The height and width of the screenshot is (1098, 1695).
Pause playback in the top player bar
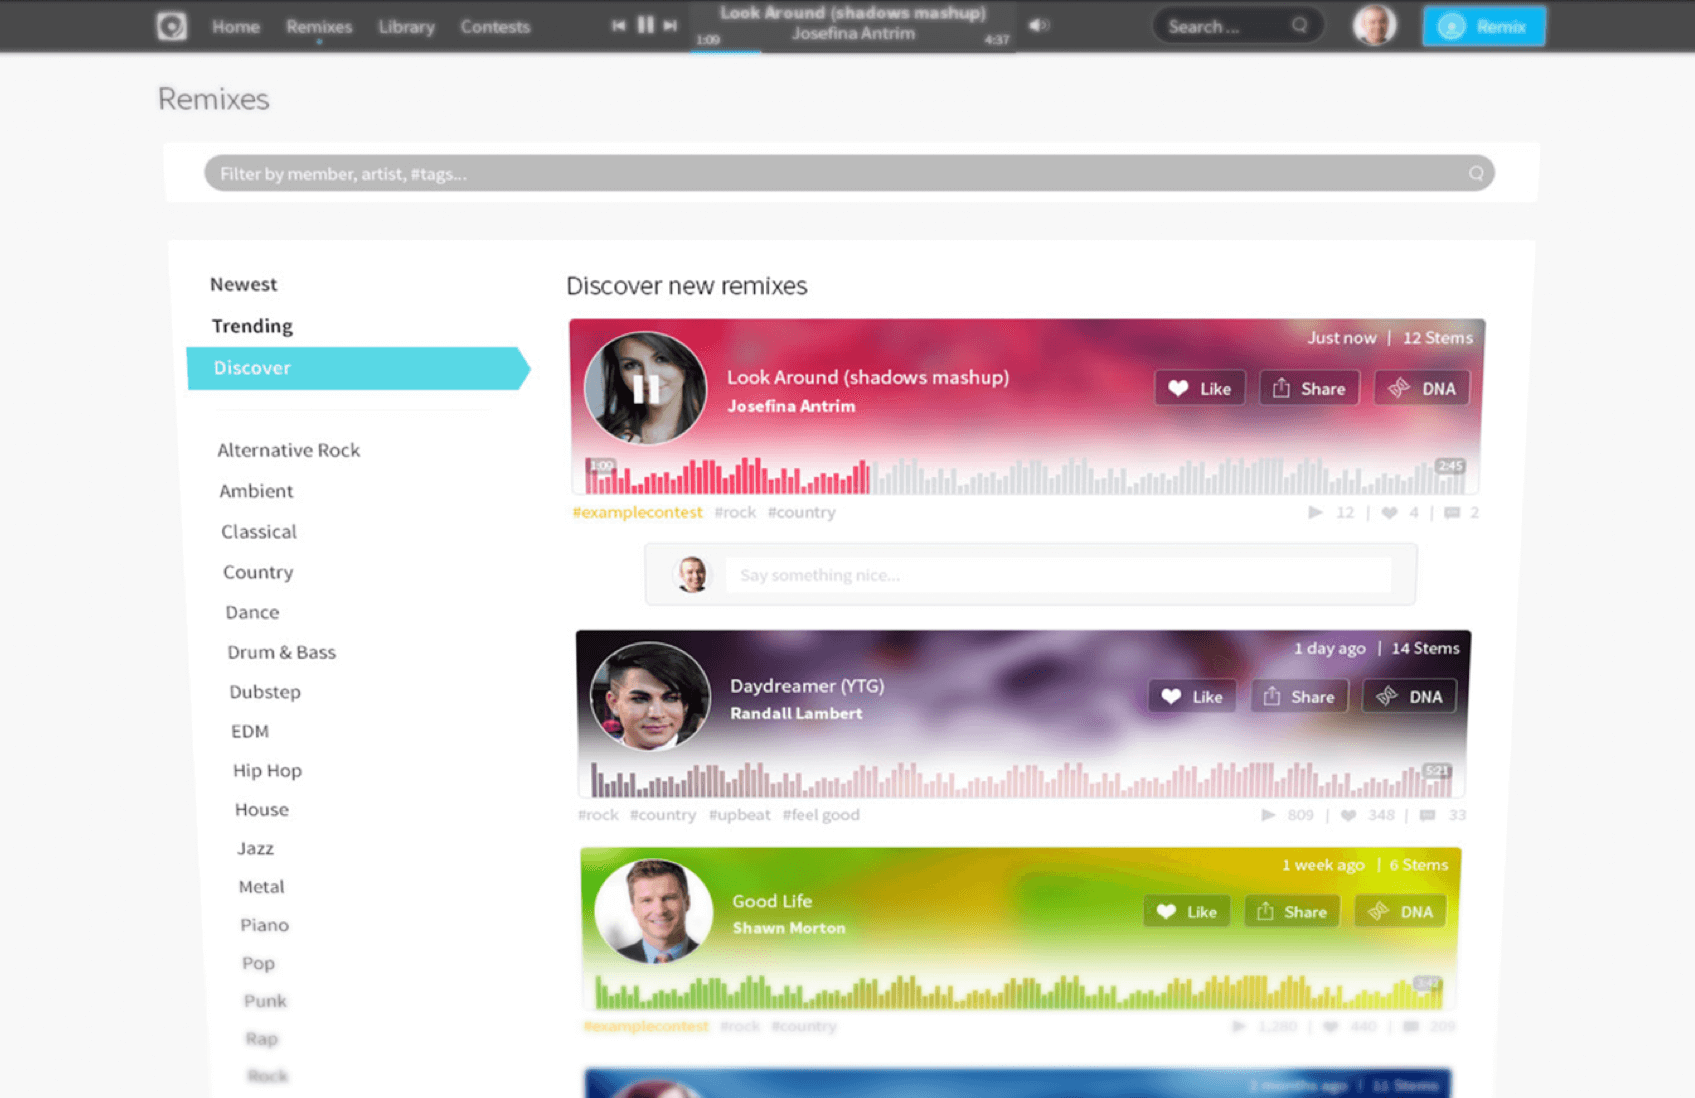645,25
